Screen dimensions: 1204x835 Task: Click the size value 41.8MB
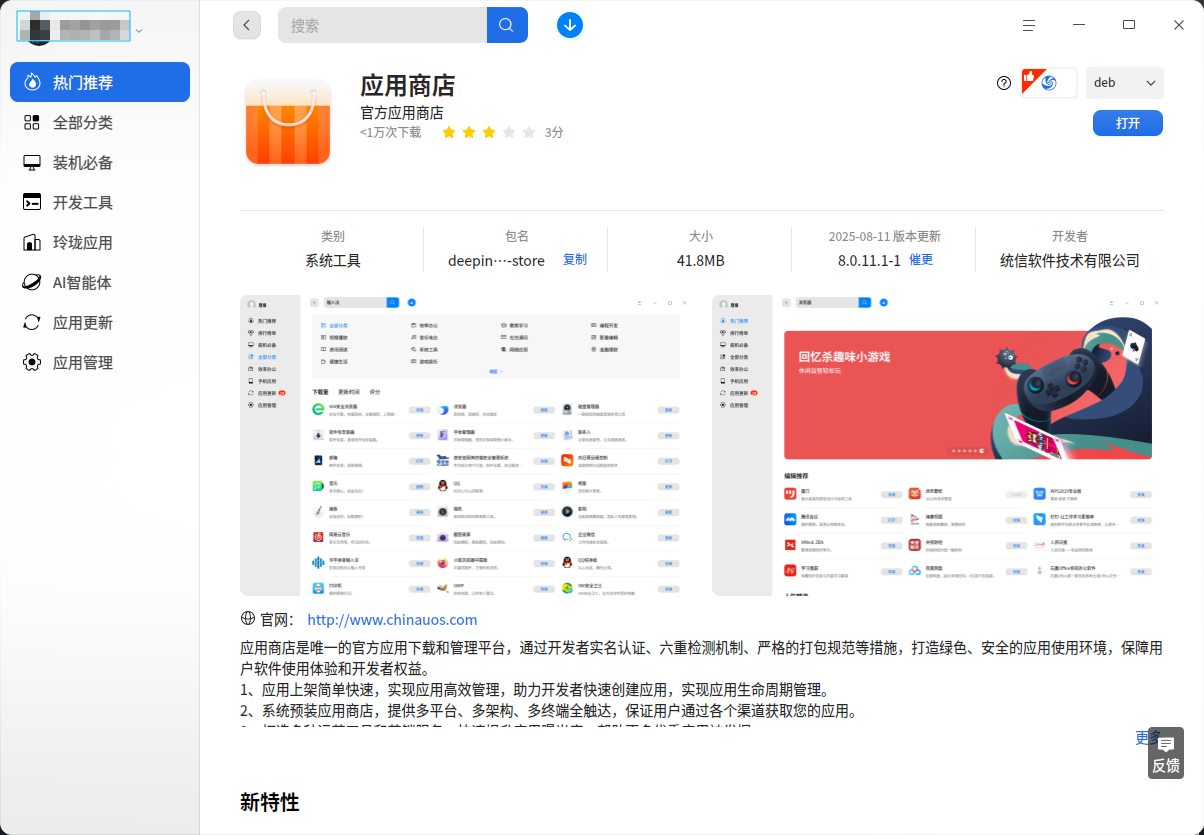pyautogui.click(x=700, y=261)
